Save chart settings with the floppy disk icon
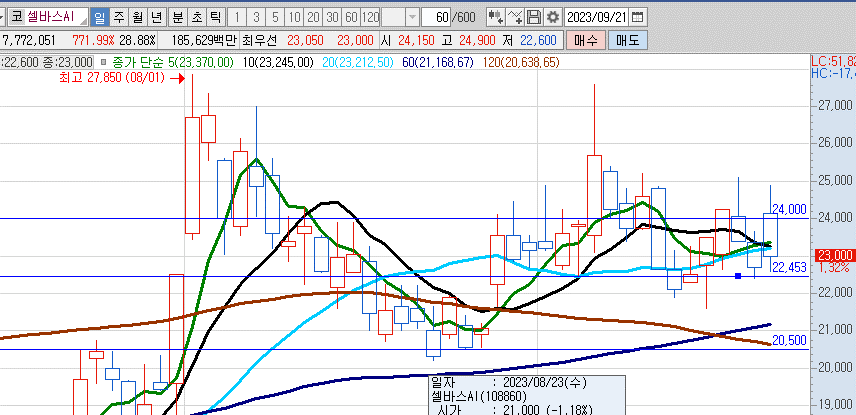Screen dimensions: 856x415 [534, 17]
